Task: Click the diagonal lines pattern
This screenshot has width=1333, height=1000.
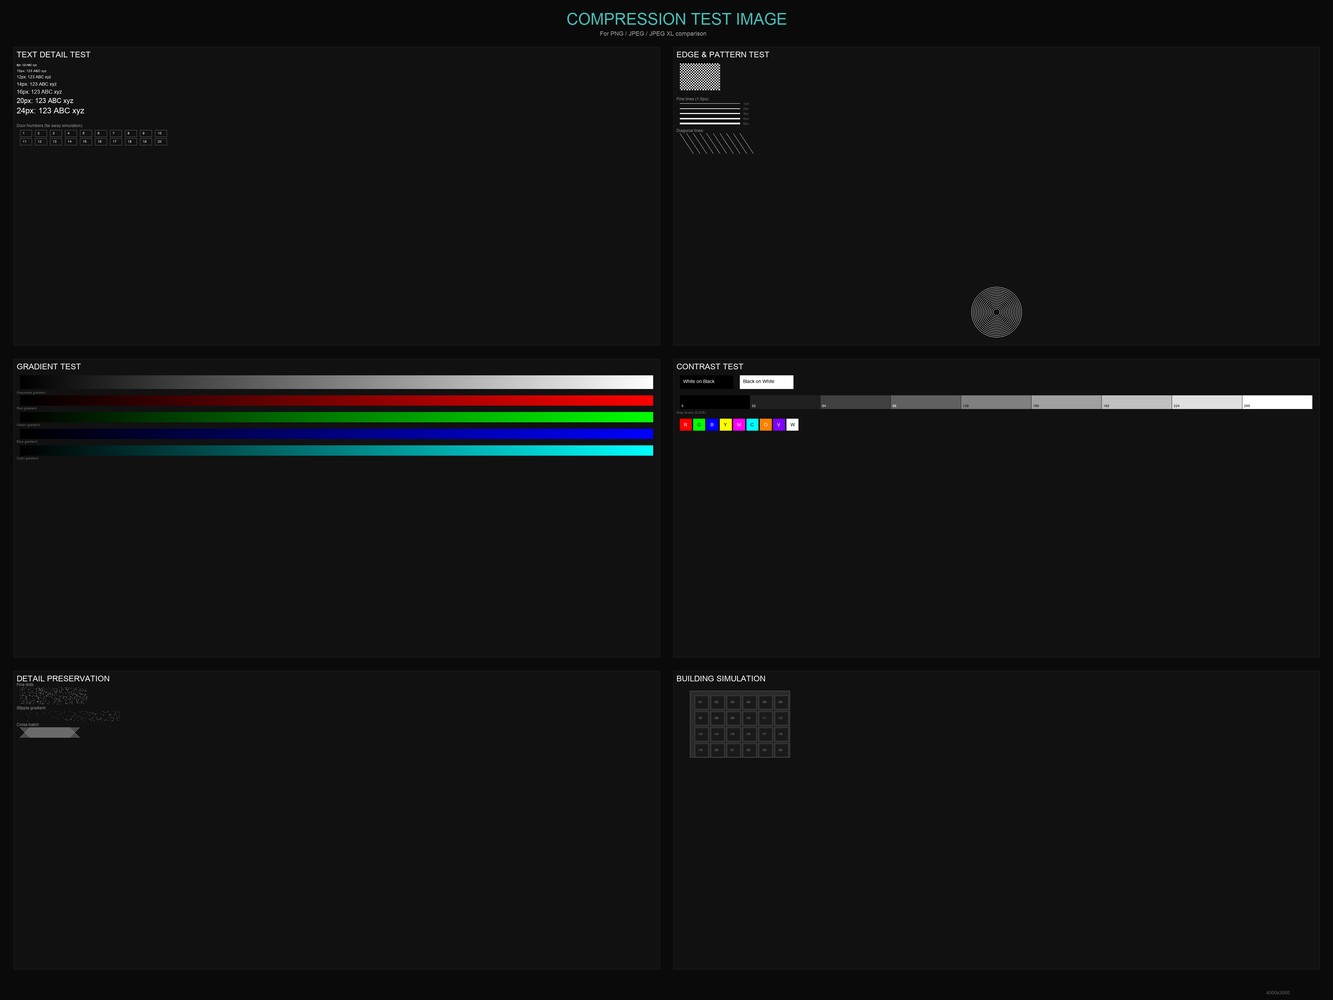Action: coord(716,143)
